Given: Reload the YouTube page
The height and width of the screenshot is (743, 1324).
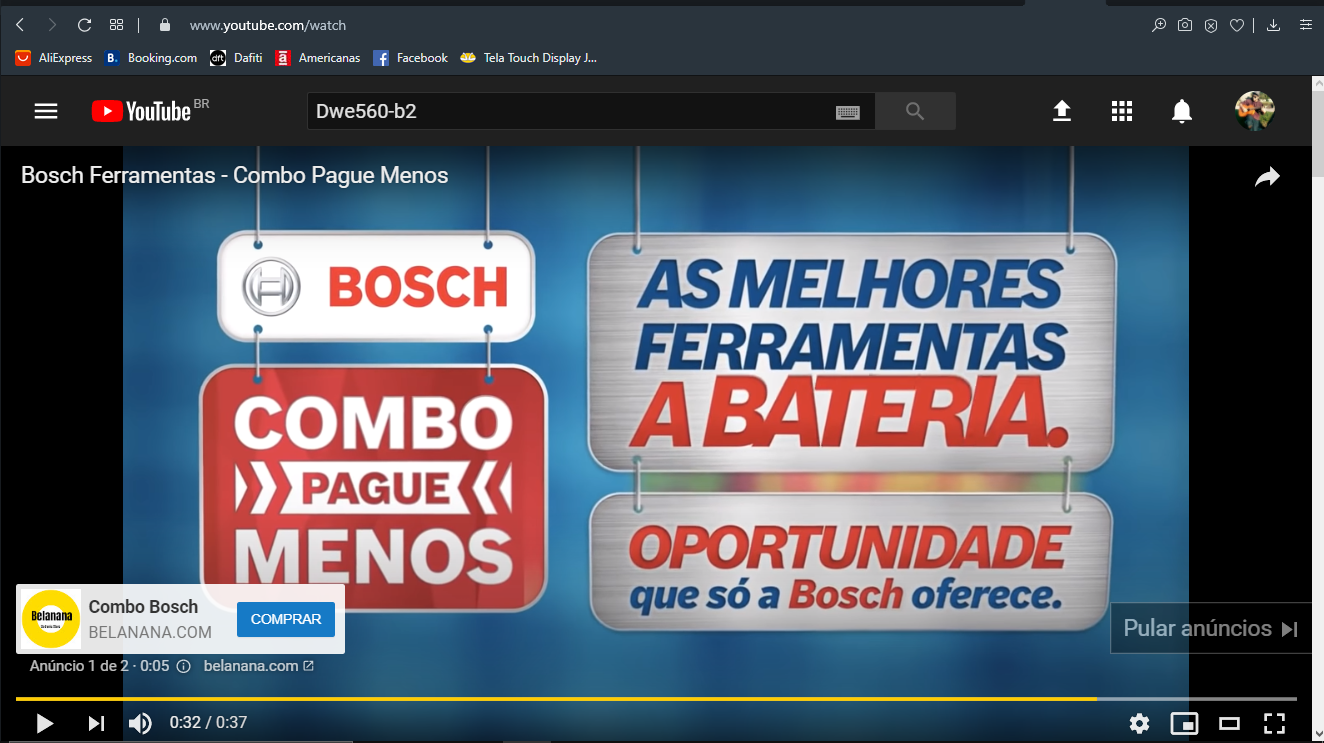Looking at the screenshot, I should 84,25.
